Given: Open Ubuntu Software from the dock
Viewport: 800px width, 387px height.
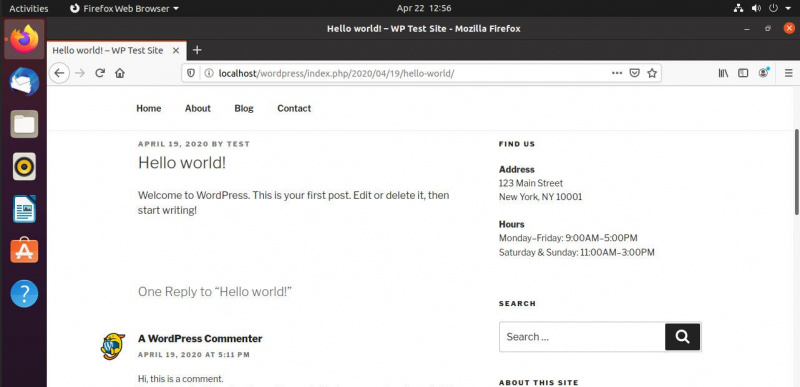Looking at the screenshot, I should pyautogui.click(x=24, y=251).
